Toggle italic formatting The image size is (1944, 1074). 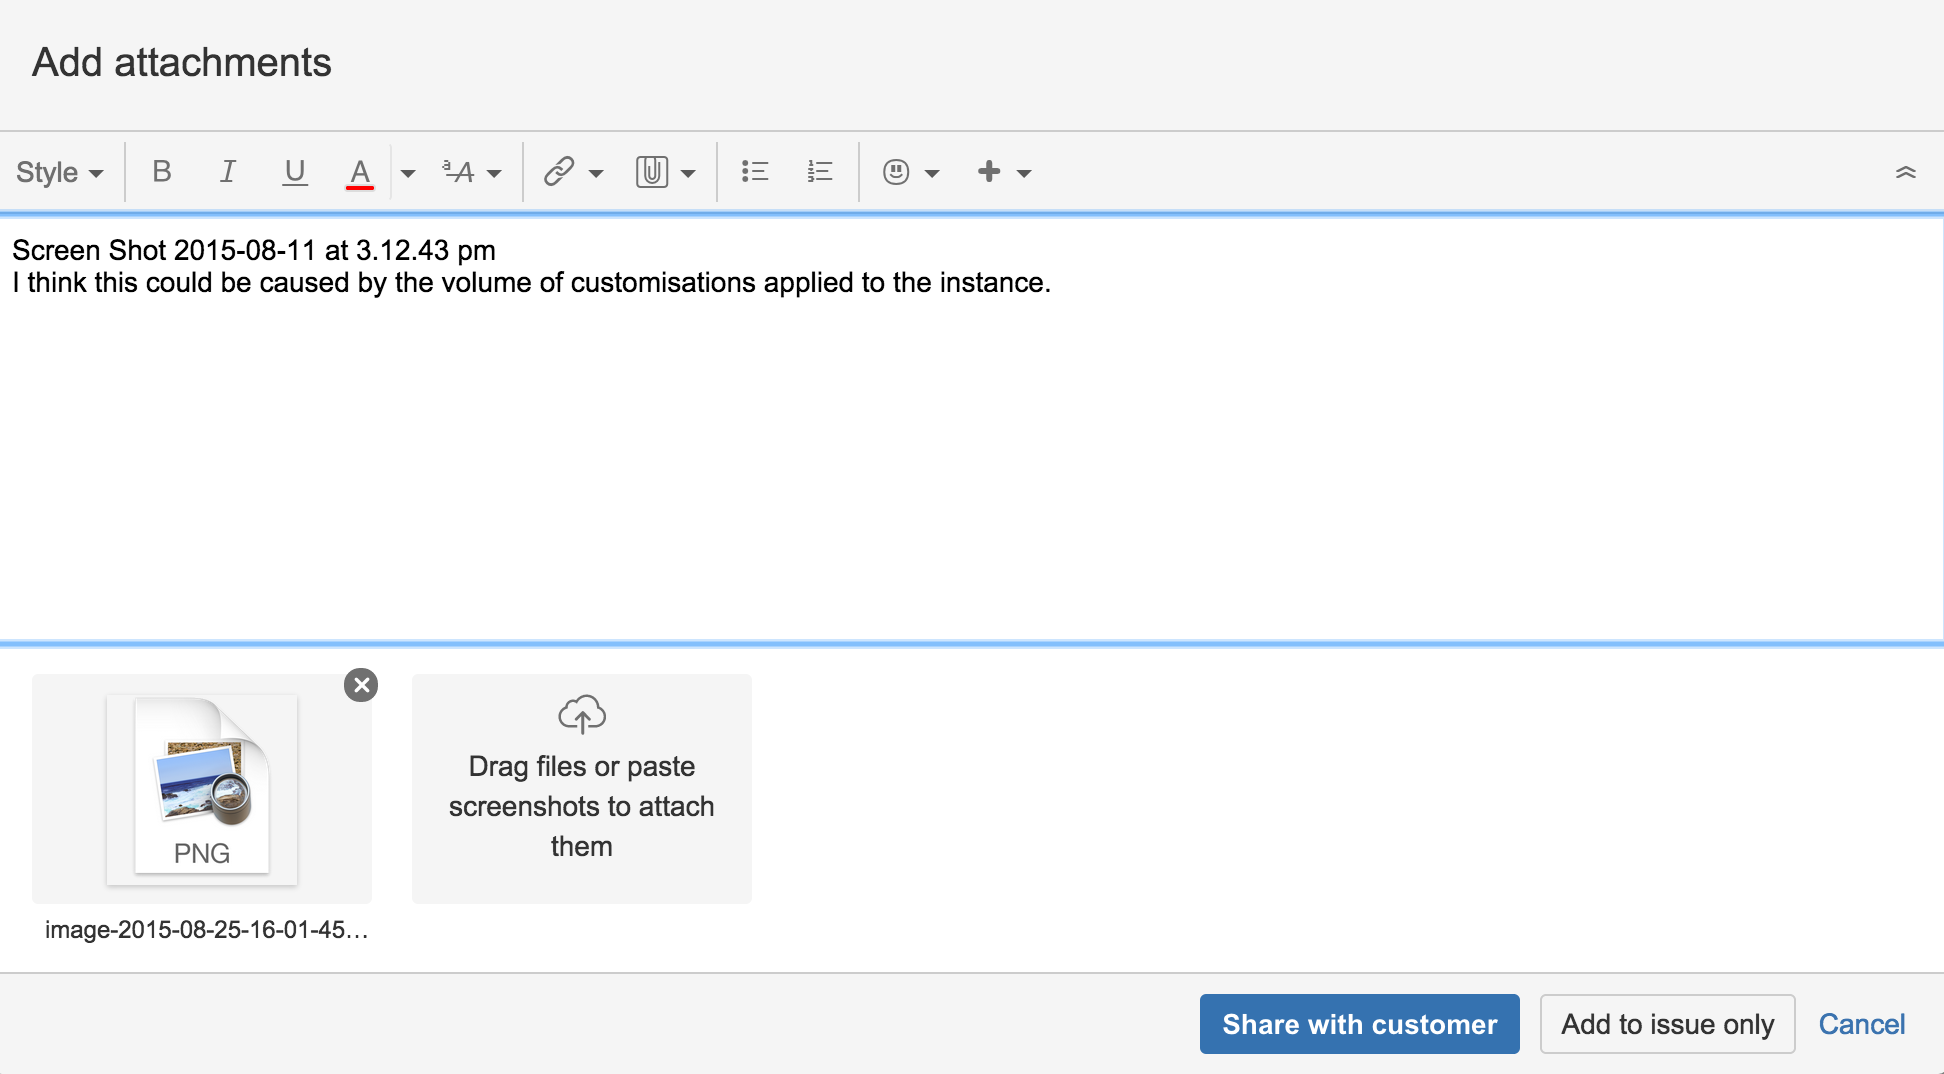point(228,172)
